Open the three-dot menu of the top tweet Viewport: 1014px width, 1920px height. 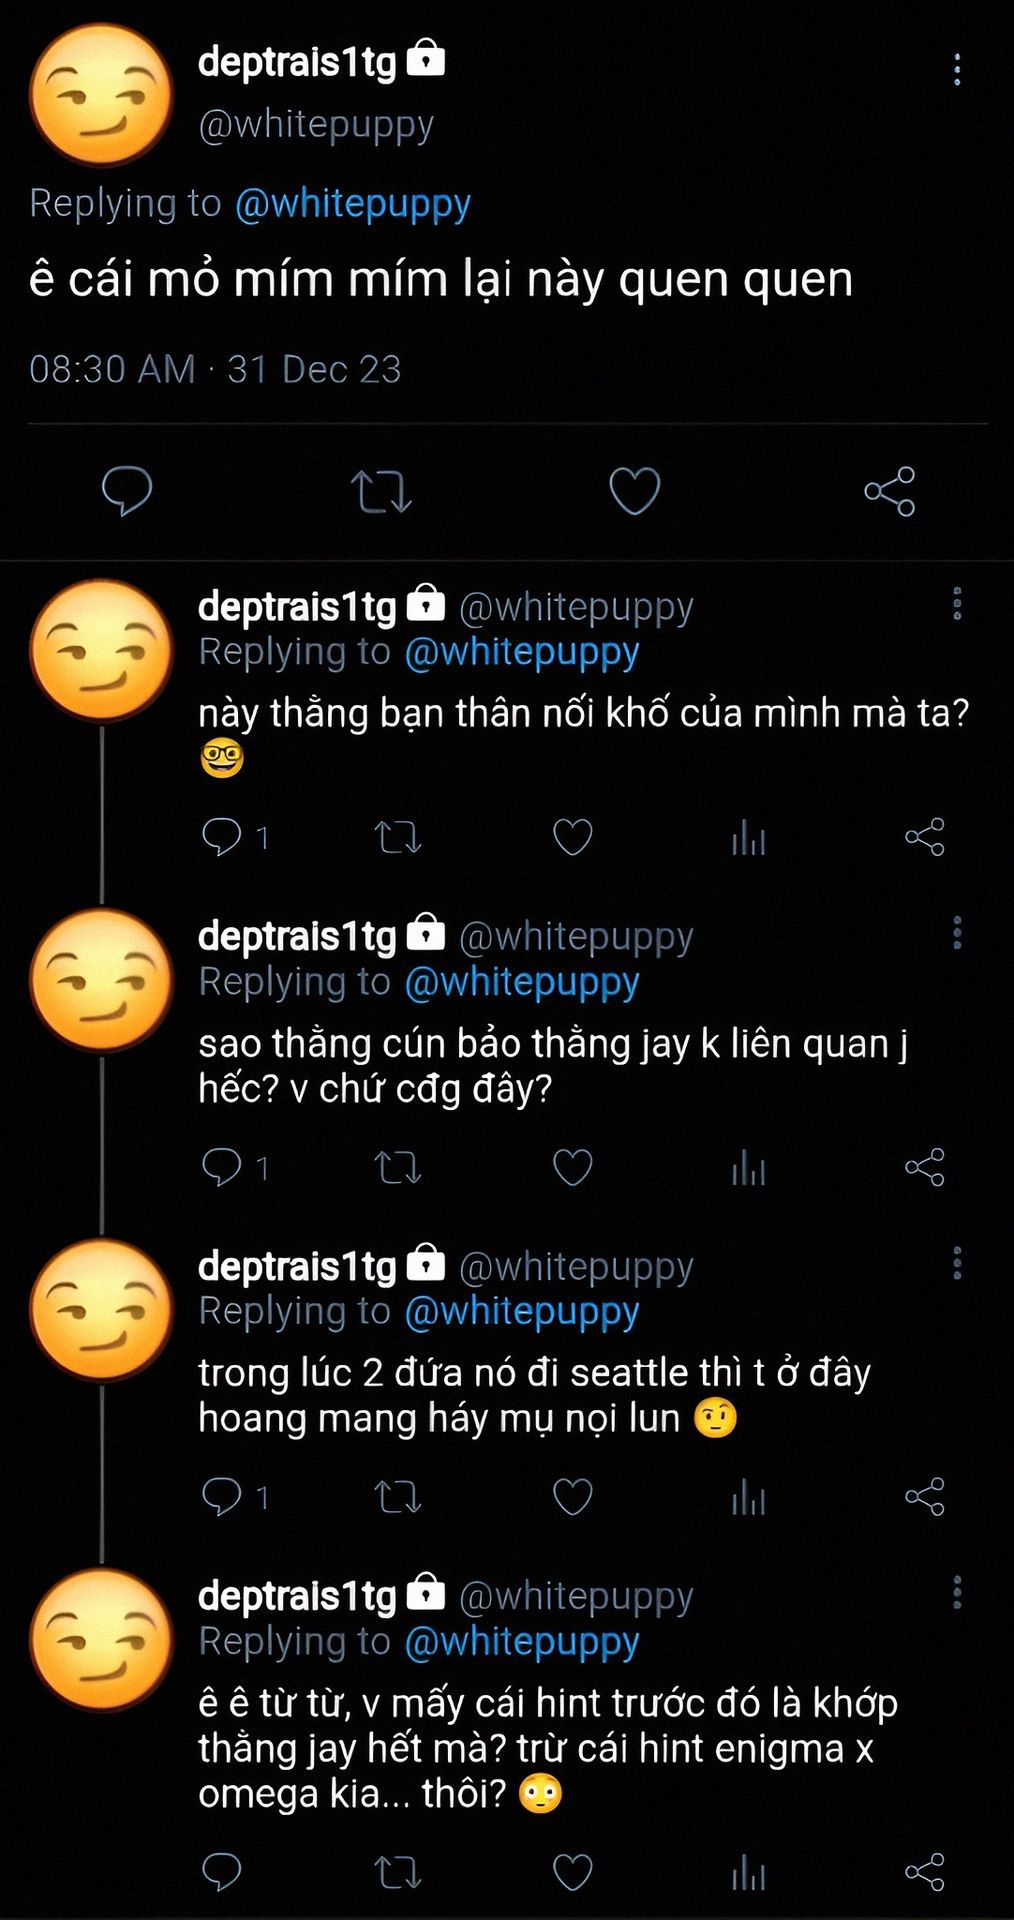[957, 69]
